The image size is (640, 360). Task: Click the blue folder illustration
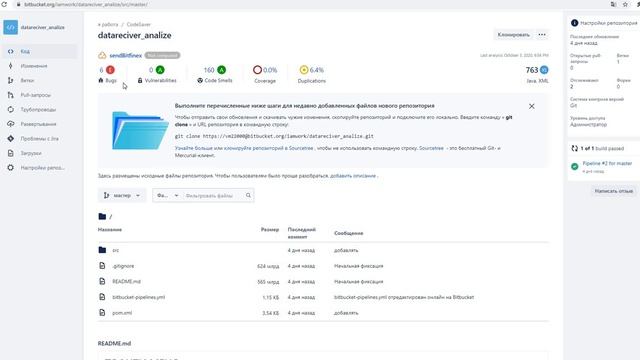click(140, 130)
